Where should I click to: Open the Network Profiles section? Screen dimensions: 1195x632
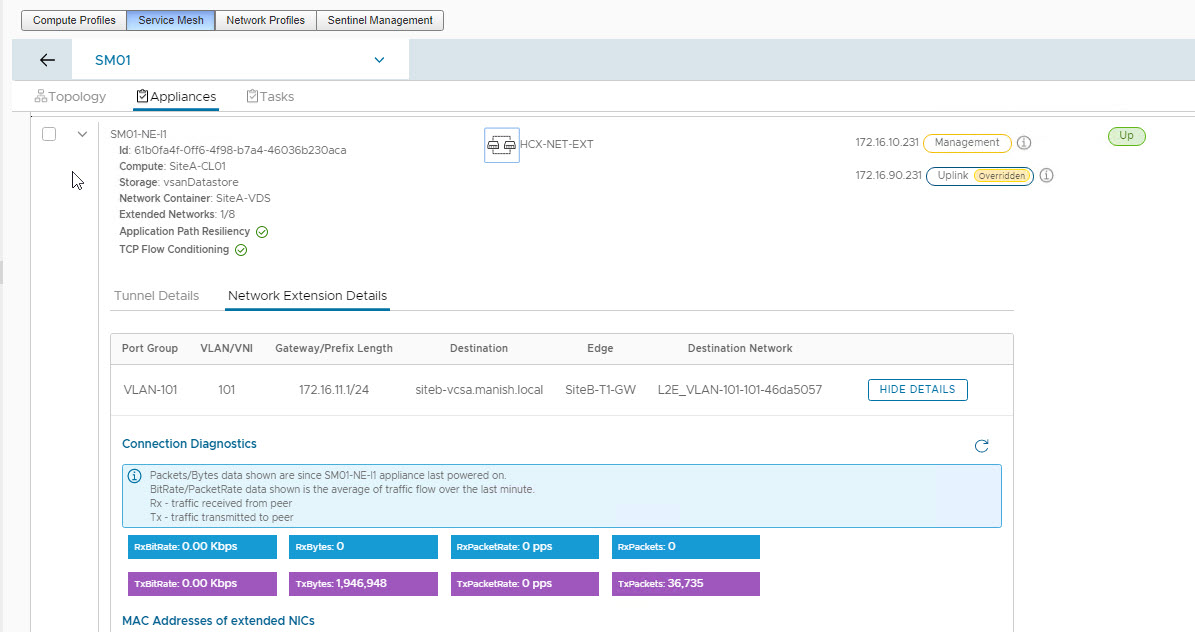265,20
